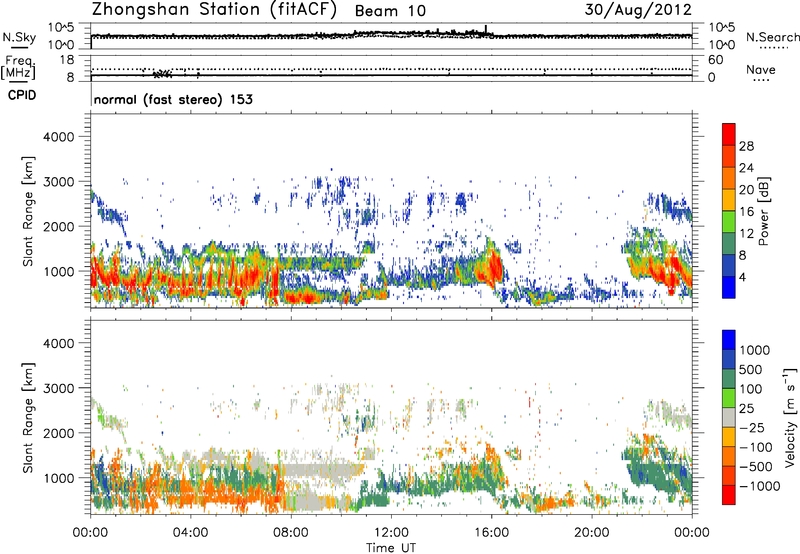Select the "CPID" label
This screenshot has height=554, width=800.
pyautogui.click(x=22, y=95)
